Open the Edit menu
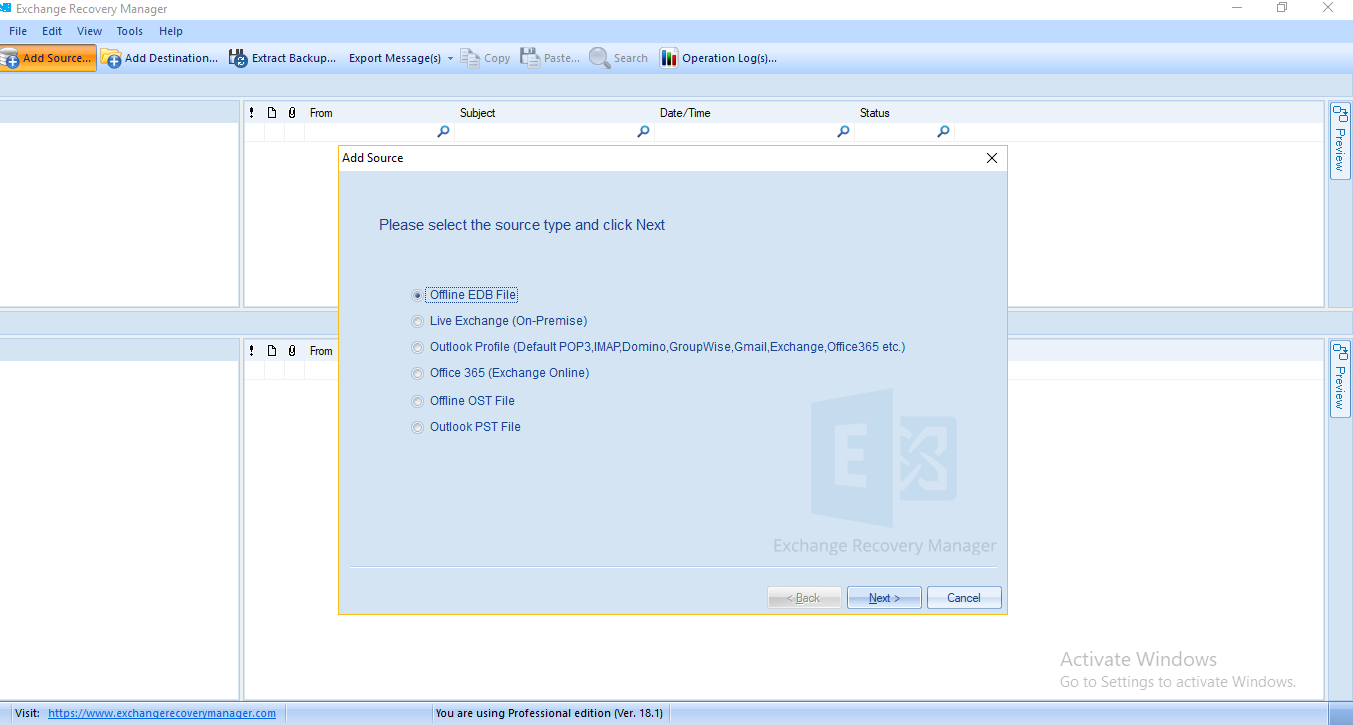The width and height of the screenshot is (1353, 725). coord(52,31)
